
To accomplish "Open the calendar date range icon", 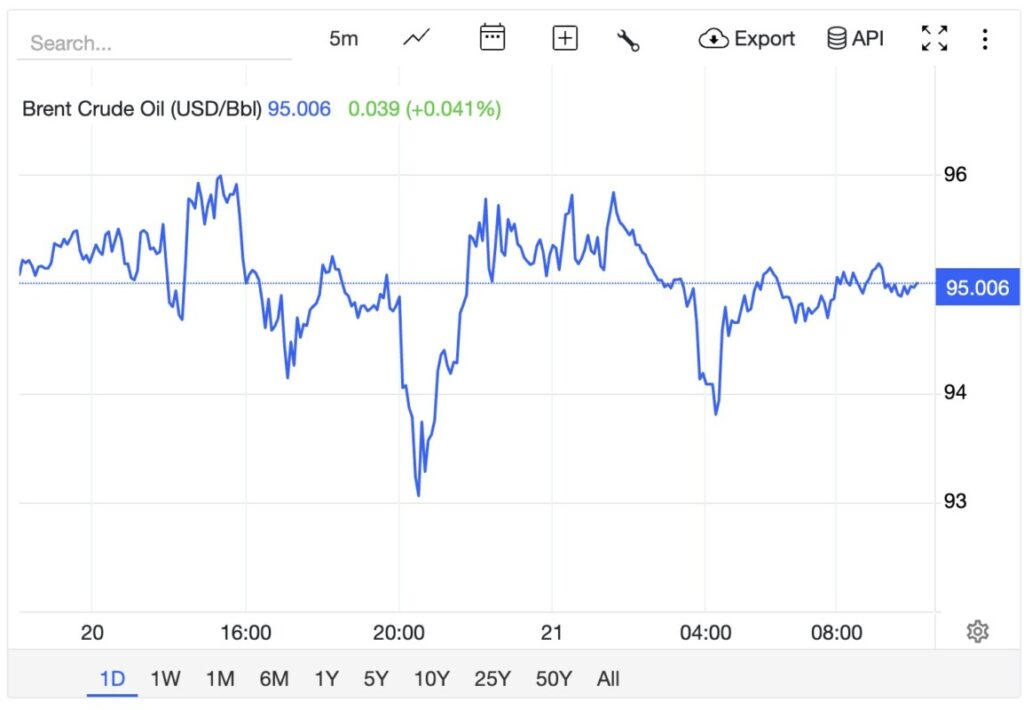I will (x=491, y=37).
